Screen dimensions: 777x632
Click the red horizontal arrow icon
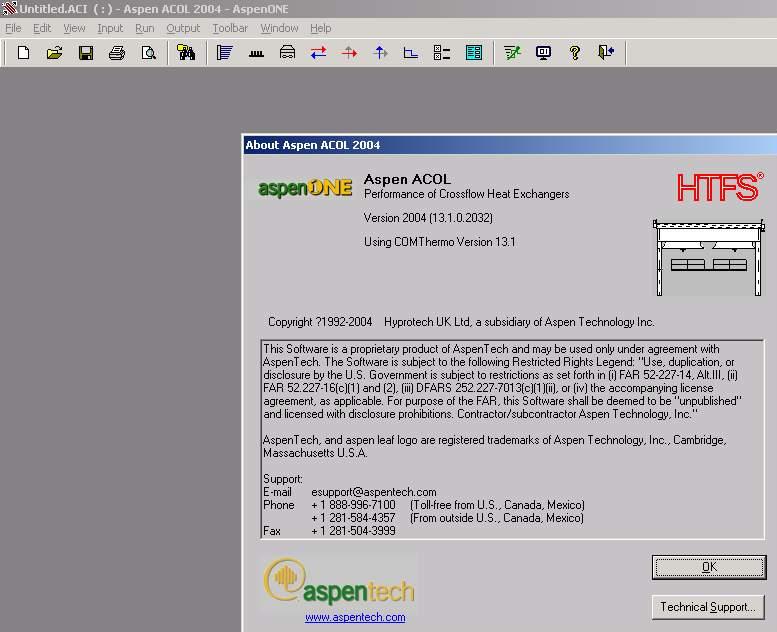tap(349, 53)
